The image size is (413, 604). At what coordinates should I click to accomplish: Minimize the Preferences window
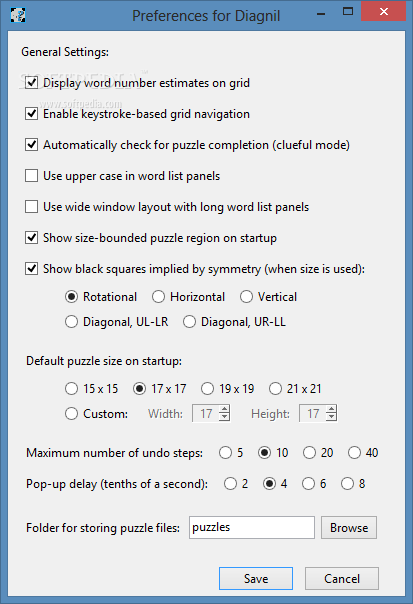(321, 14)
